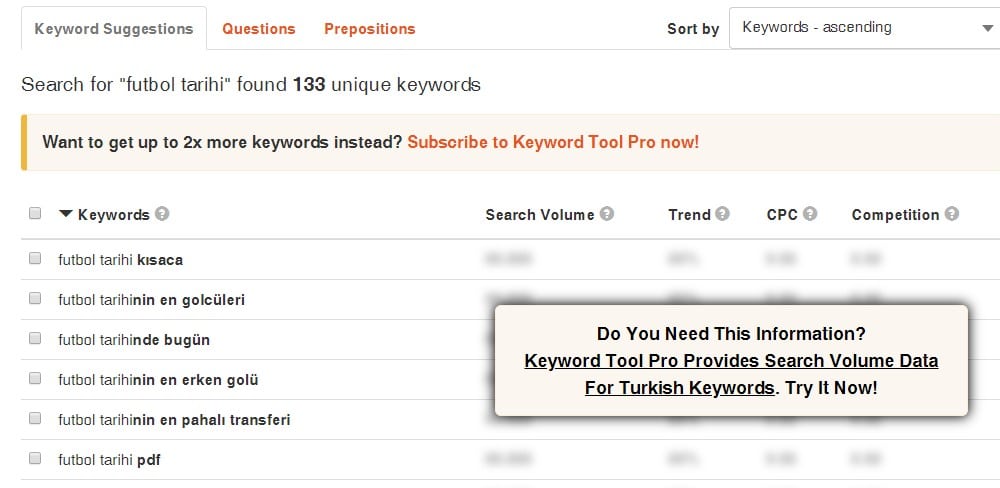This screenshot has height=488, width=1000.
Task: Check "futbol tarihinin en pahalı transferi" row
Action: [35, 418]
